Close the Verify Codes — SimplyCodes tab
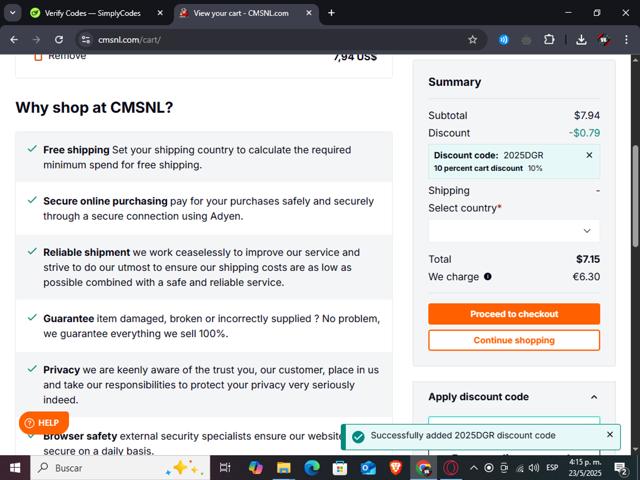This screenshot has width=640, height=480. pyautogui.click(x=160, y=13)
